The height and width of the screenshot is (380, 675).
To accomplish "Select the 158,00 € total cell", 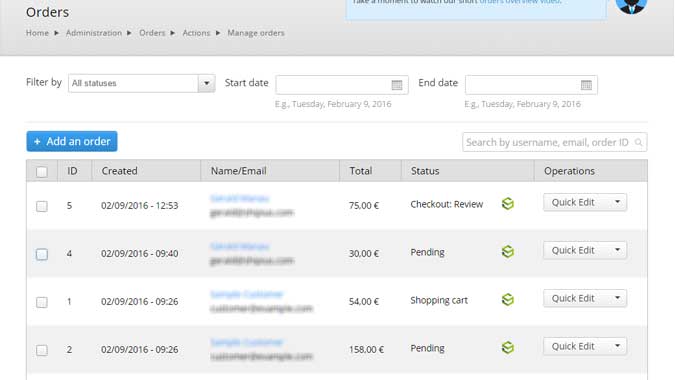I will [x=366, y=350].
